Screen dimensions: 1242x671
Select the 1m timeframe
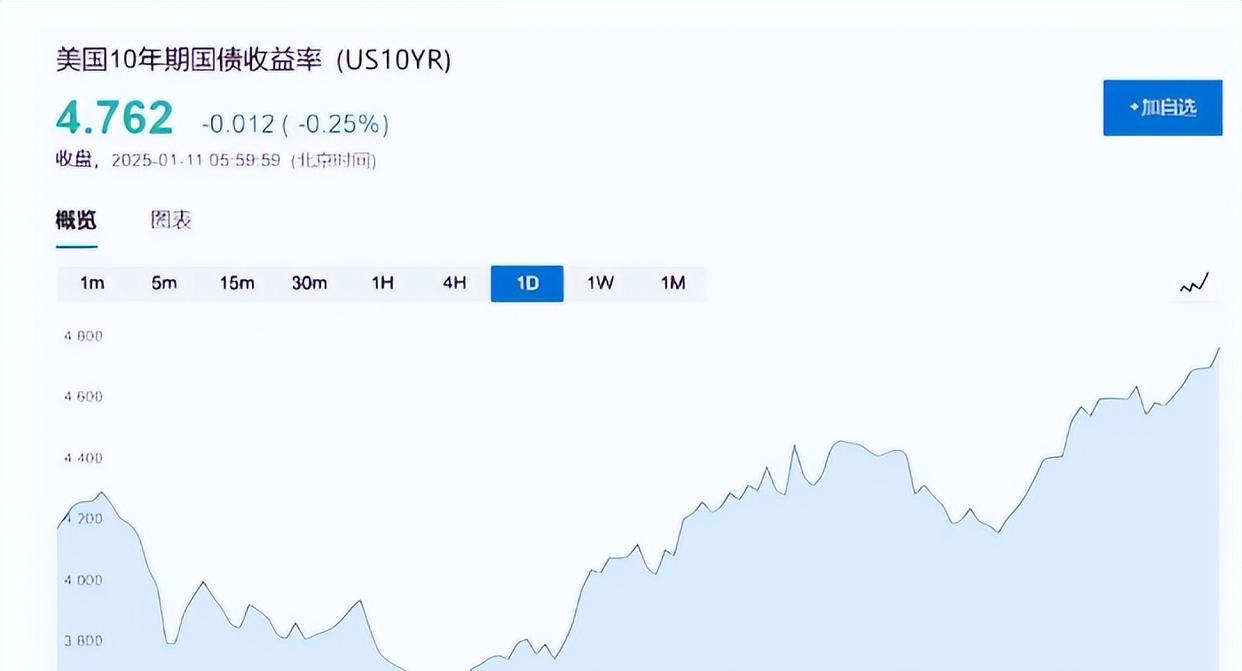(92, 283)
